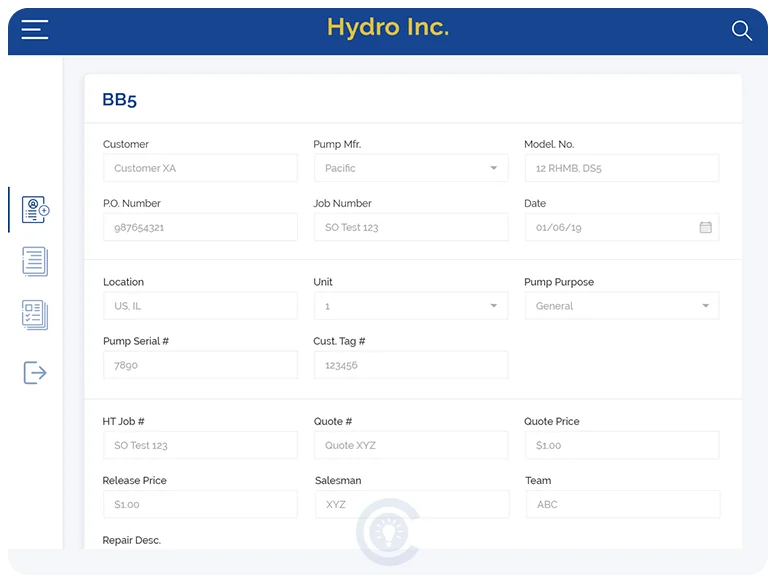Open the document list sidebar icon
Viewport: 776px width, 583px height.
coord(35,262)
